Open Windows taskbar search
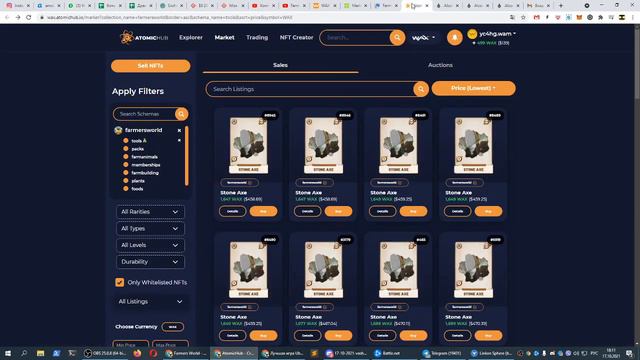640x360 pixels. (x=24, y=353)
